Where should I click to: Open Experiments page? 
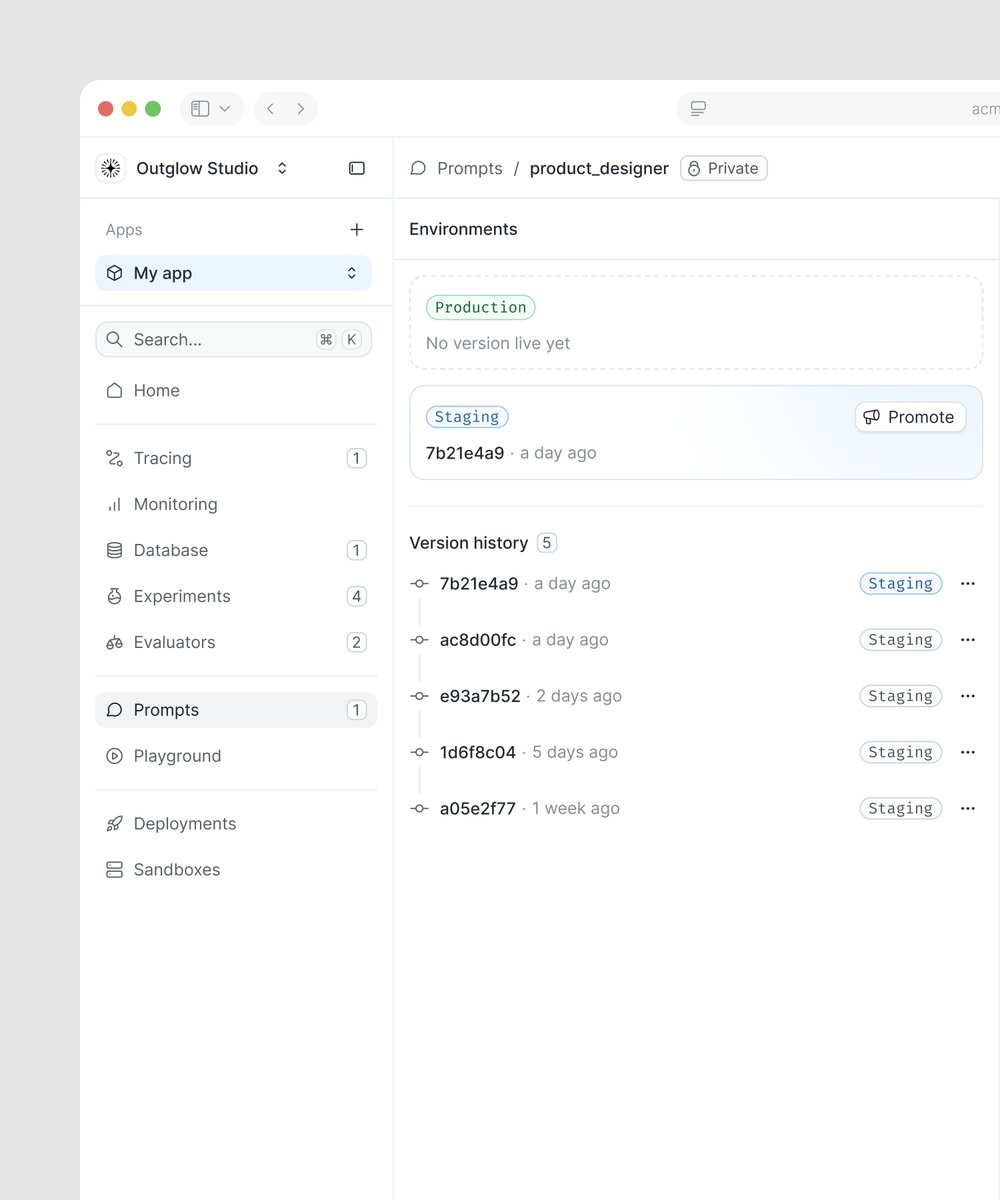(x=236, y=596)
